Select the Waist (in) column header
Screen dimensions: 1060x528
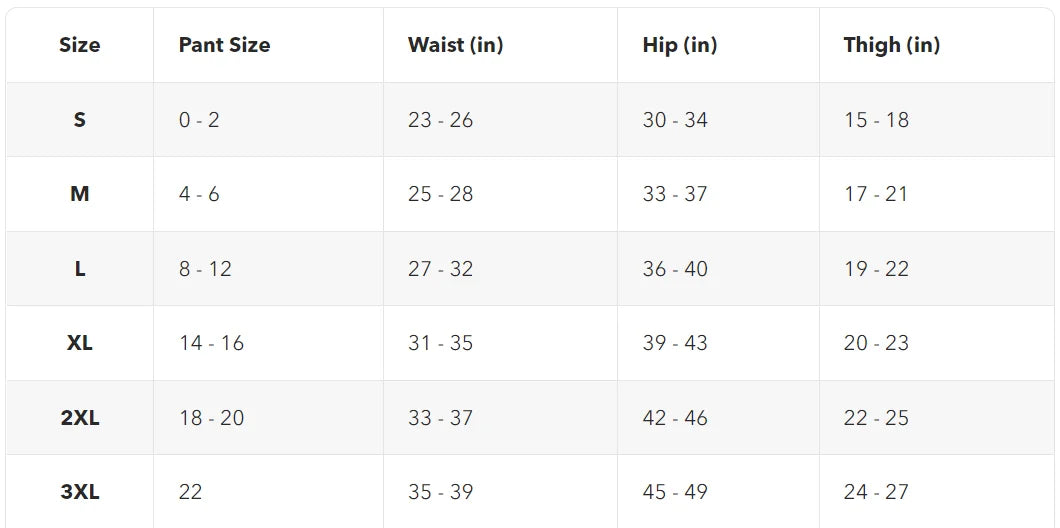pyautogui.click(x=455, y=45)
